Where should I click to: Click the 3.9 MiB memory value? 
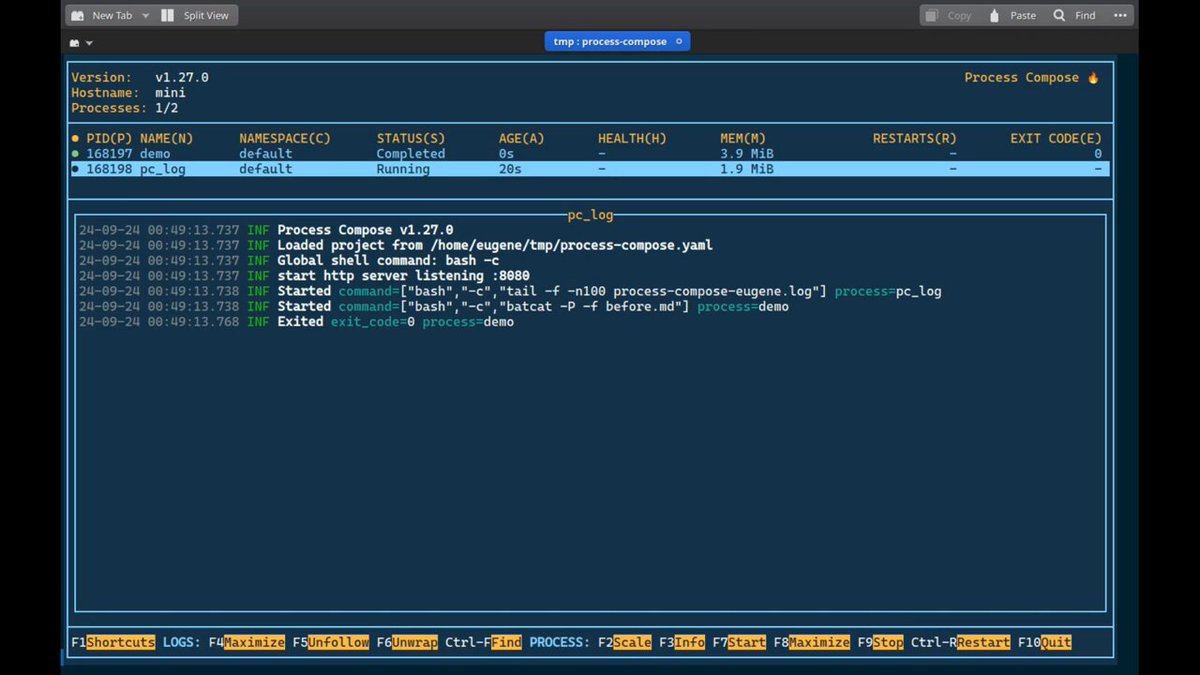click(747, 154)
